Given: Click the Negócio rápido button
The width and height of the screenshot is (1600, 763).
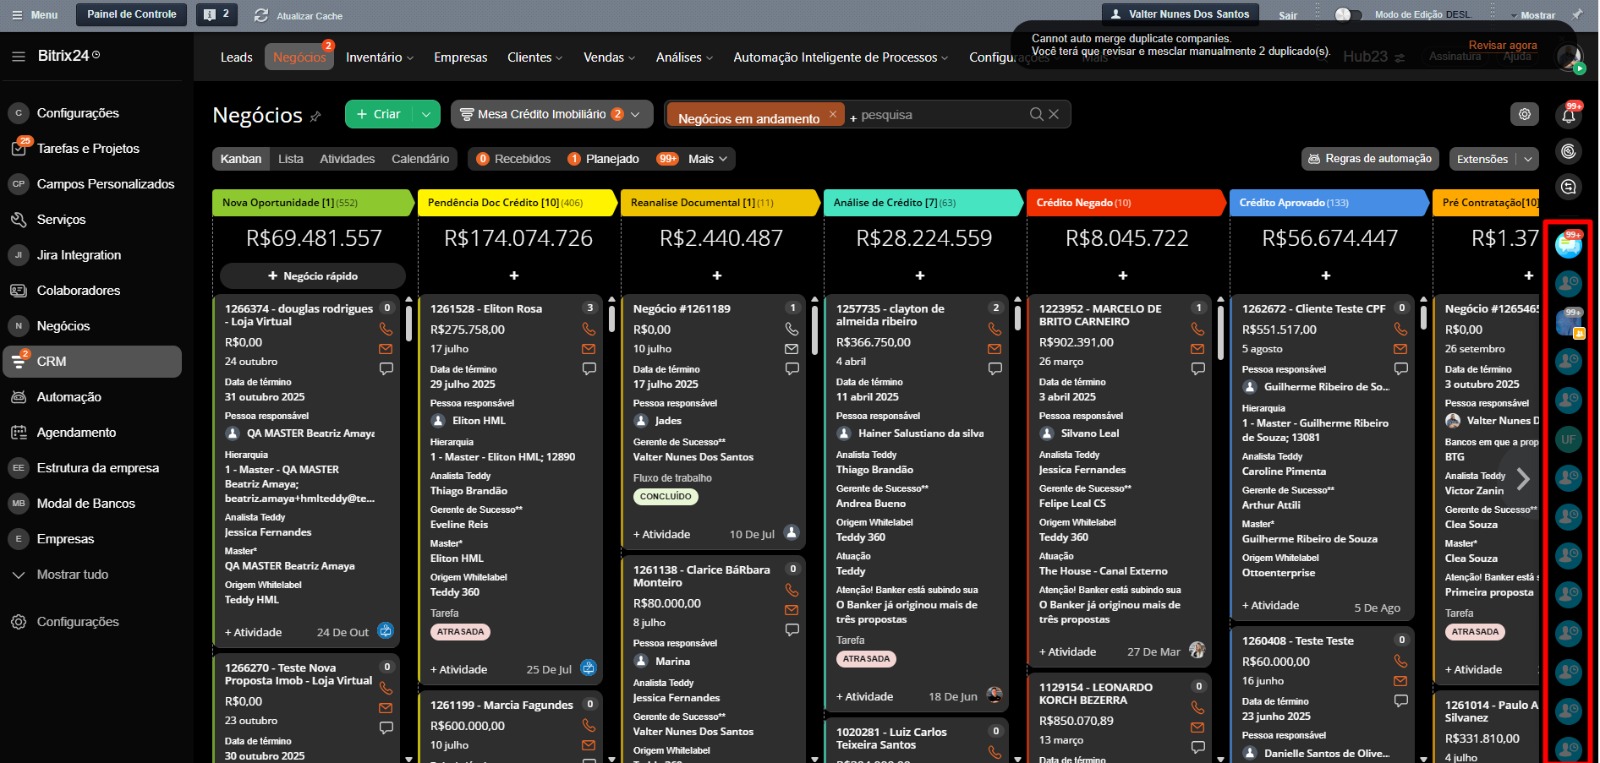Looking at the screenshot, I should point(312,276).
